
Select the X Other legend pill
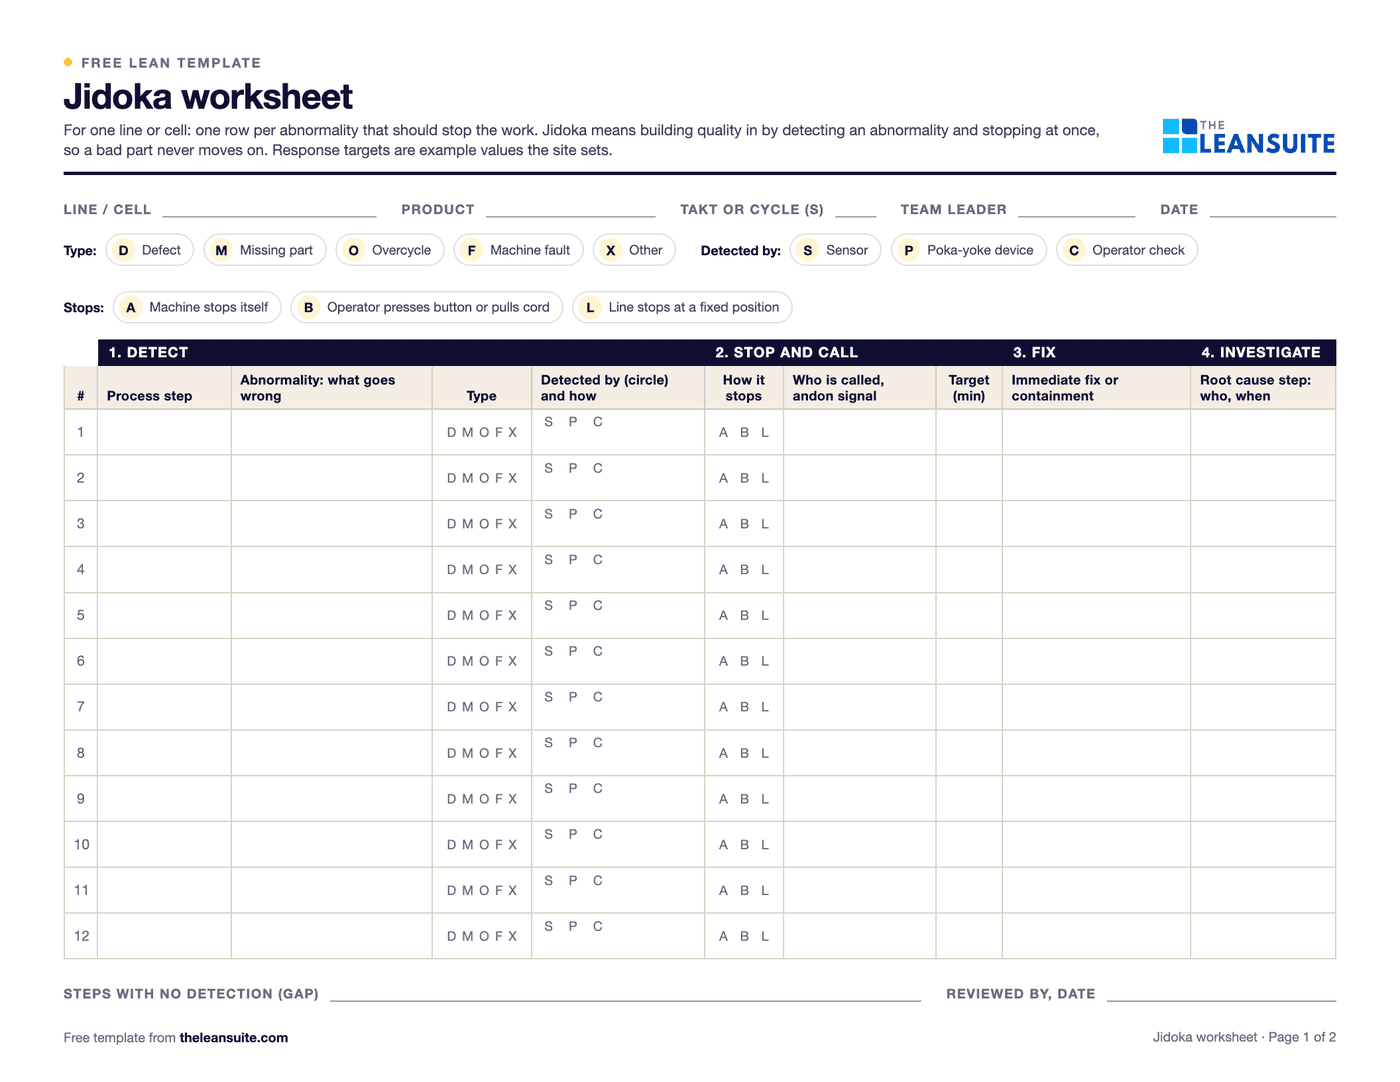pyautogui.click(x=634, y=250)
